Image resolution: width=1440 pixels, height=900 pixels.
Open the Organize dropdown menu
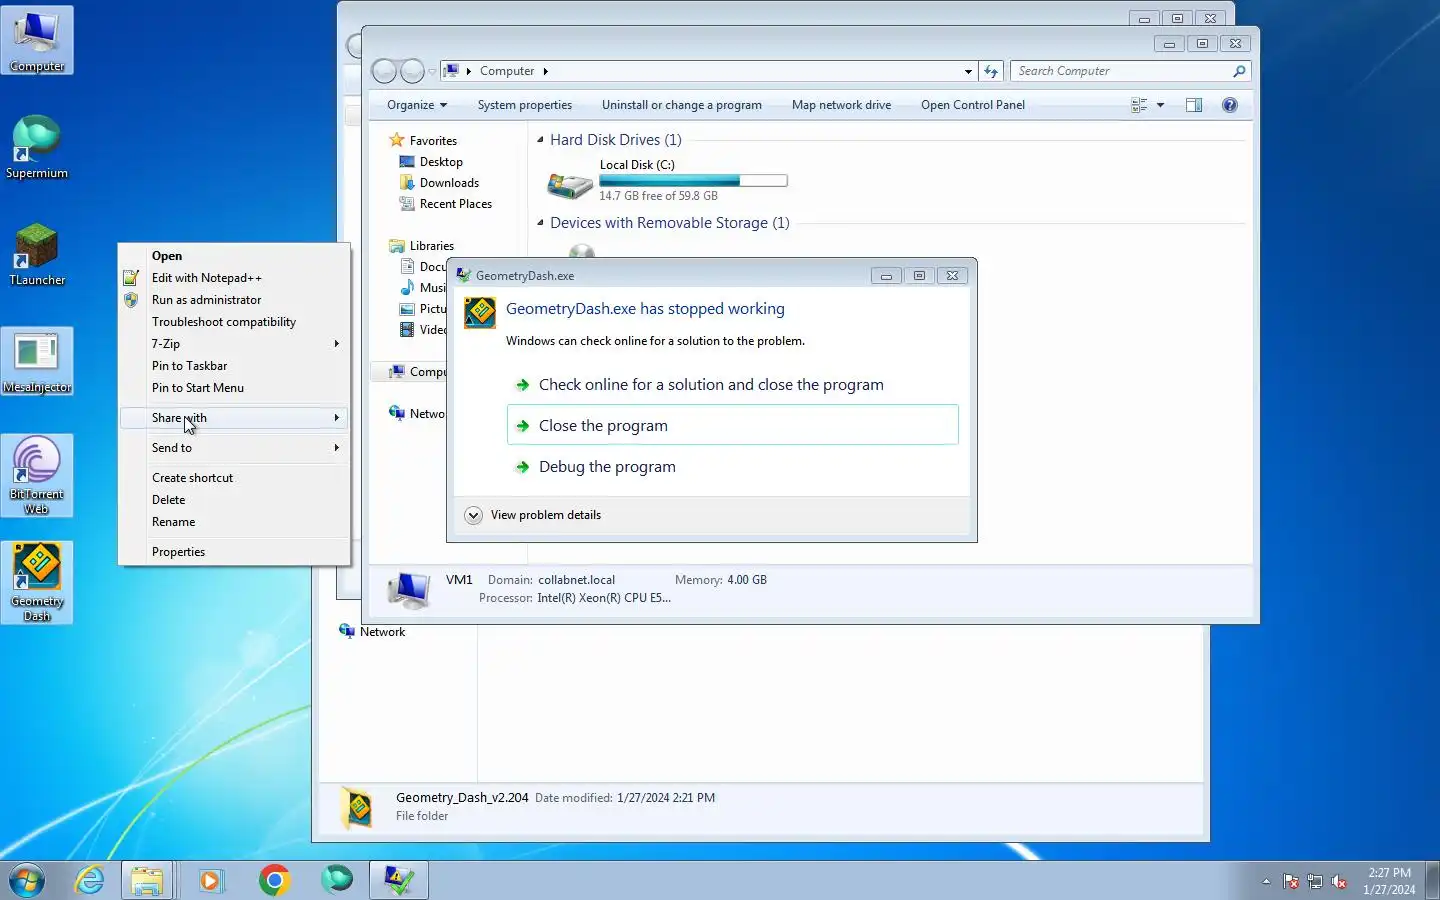click(x=416, y=105)
